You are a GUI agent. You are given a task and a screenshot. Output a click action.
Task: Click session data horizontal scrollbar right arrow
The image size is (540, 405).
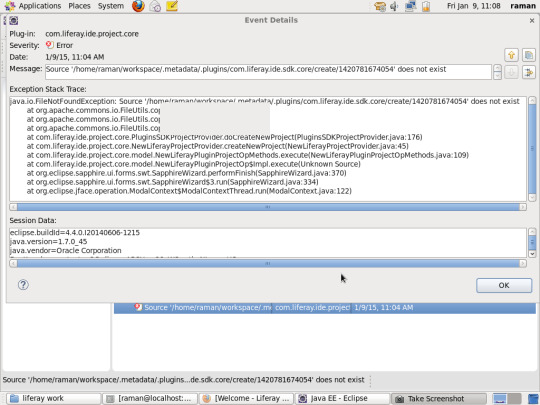tap(523, 263)
